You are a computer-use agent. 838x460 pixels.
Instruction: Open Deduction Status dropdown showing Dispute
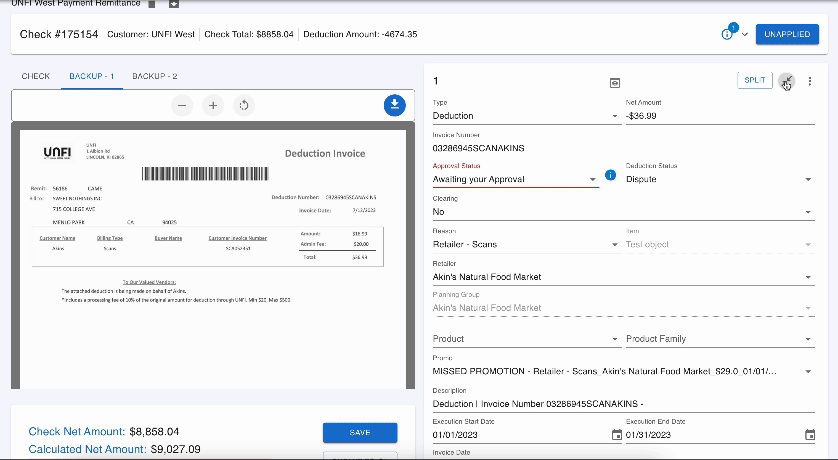click(720, 180)
